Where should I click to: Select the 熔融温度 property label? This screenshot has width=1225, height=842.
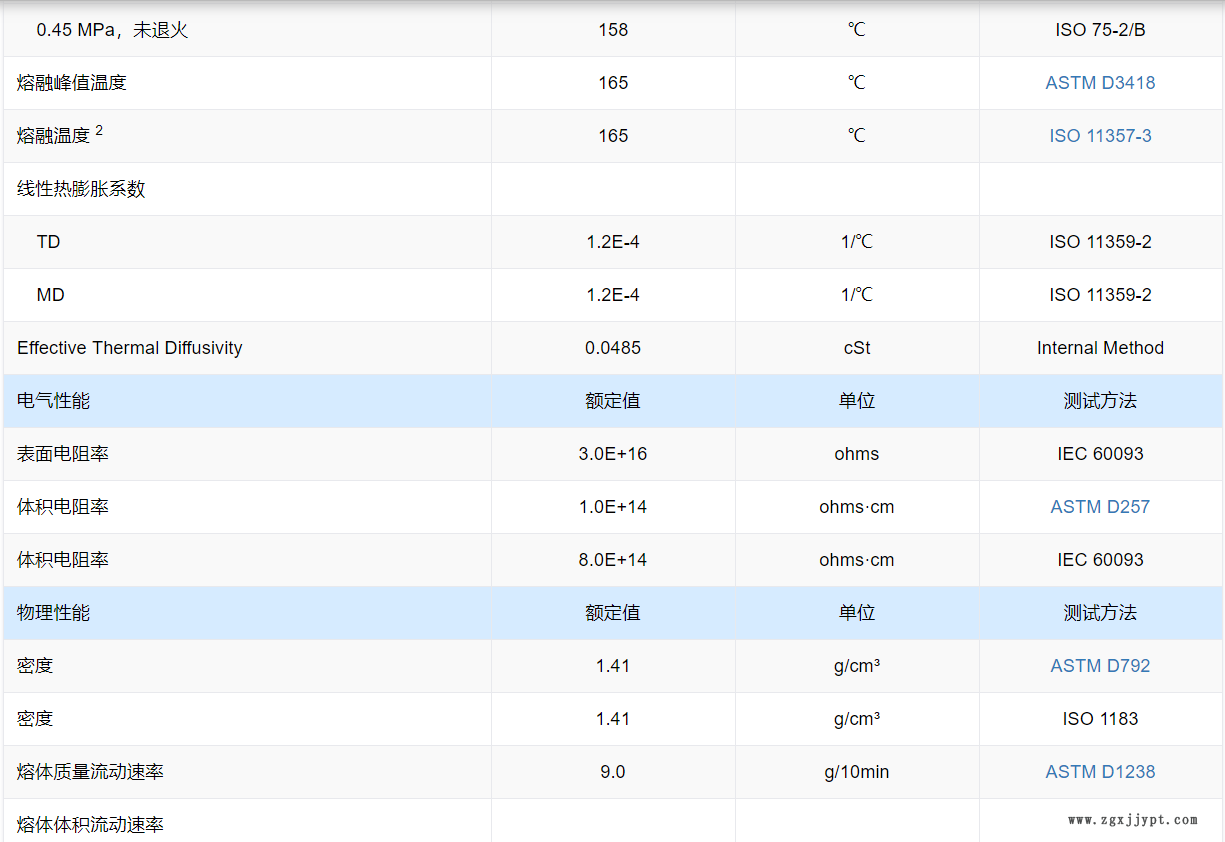tap(53, 136)
